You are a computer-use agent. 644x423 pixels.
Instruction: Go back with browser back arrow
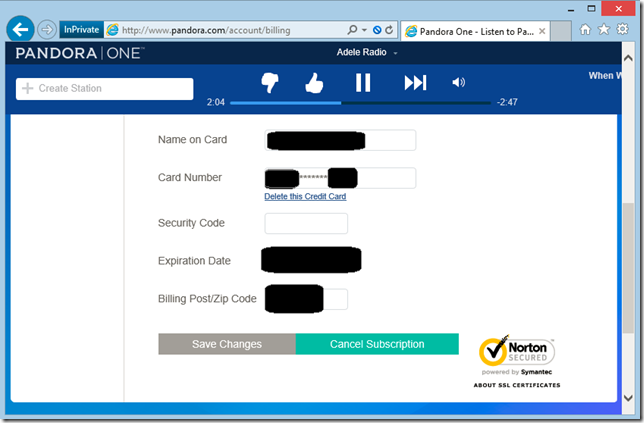pyautogui.click(x=20, y=29)
